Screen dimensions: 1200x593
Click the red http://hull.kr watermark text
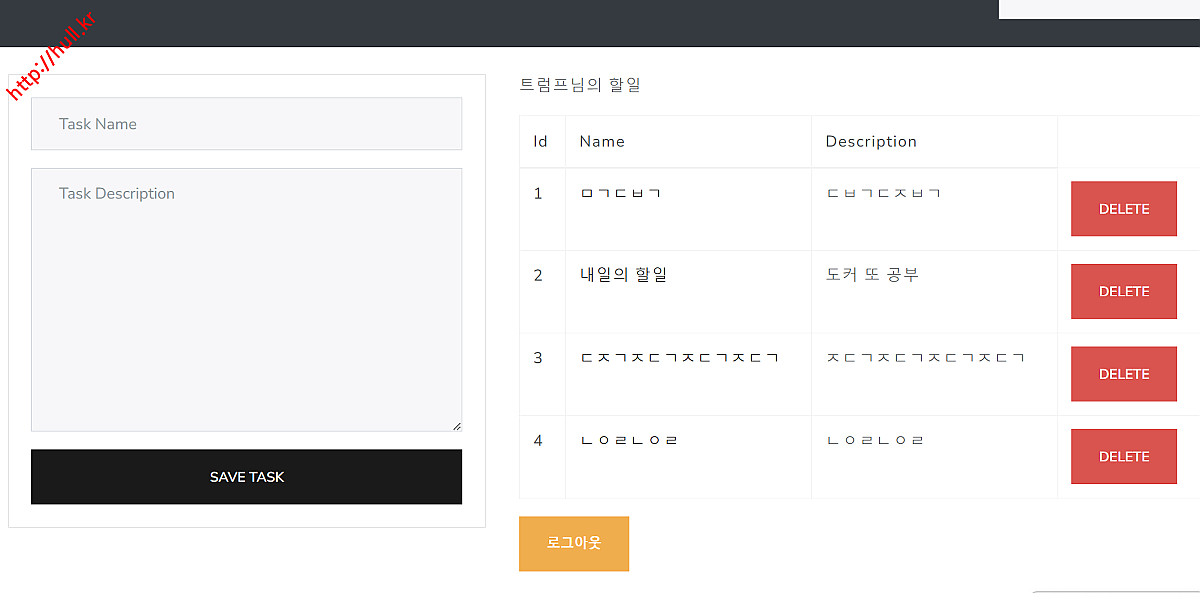50,58
